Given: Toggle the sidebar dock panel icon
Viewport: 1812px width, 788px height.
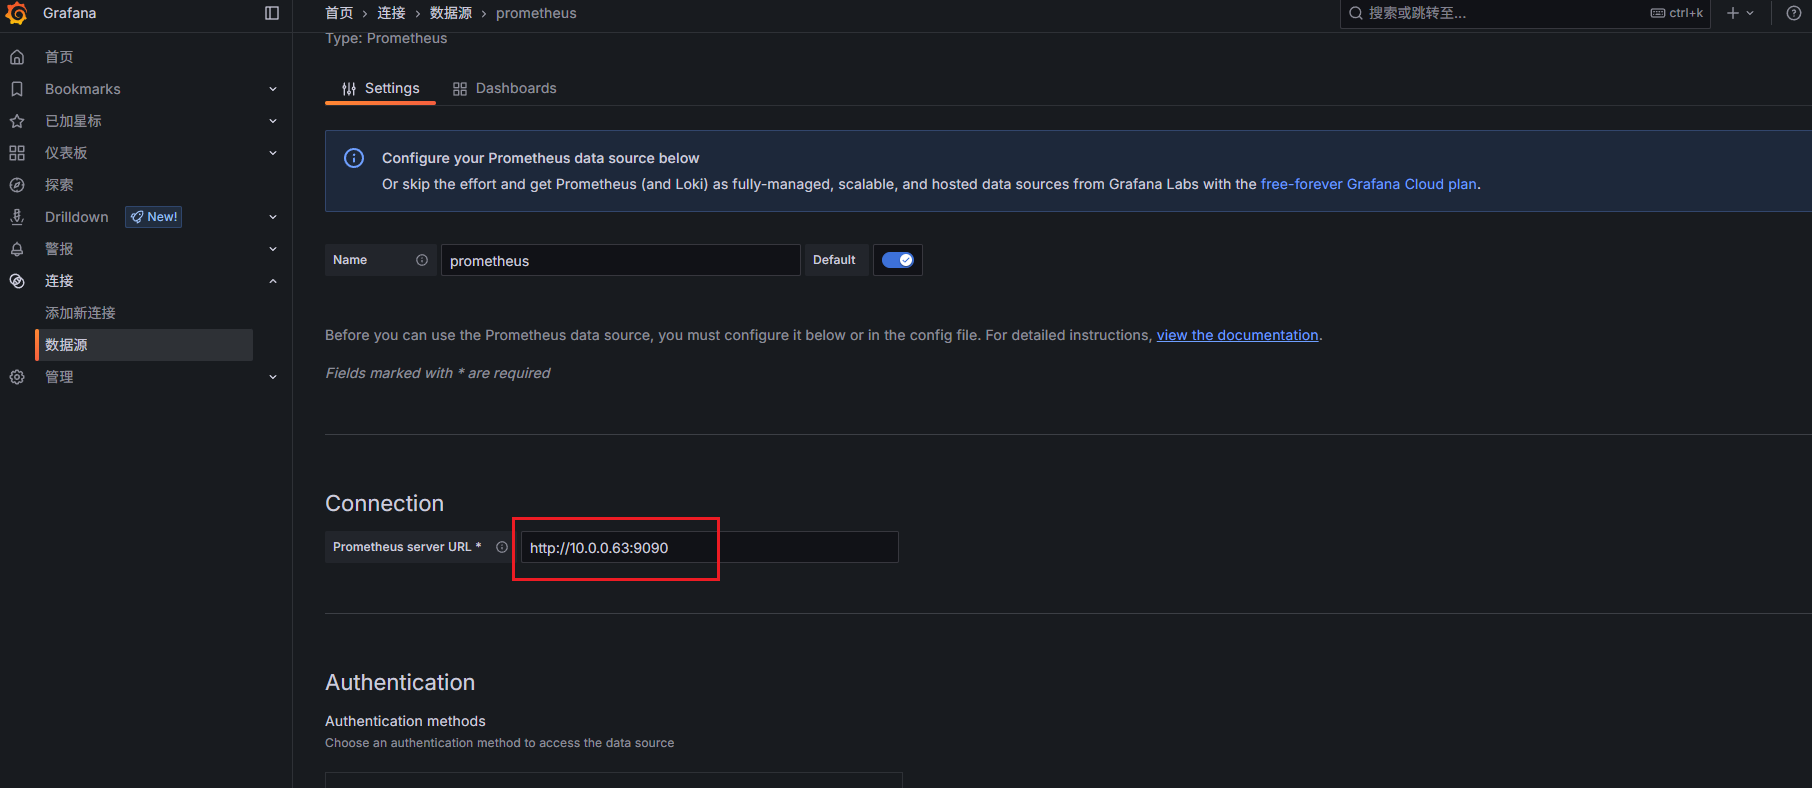Looking at the screenshot, I should point(272,13).
